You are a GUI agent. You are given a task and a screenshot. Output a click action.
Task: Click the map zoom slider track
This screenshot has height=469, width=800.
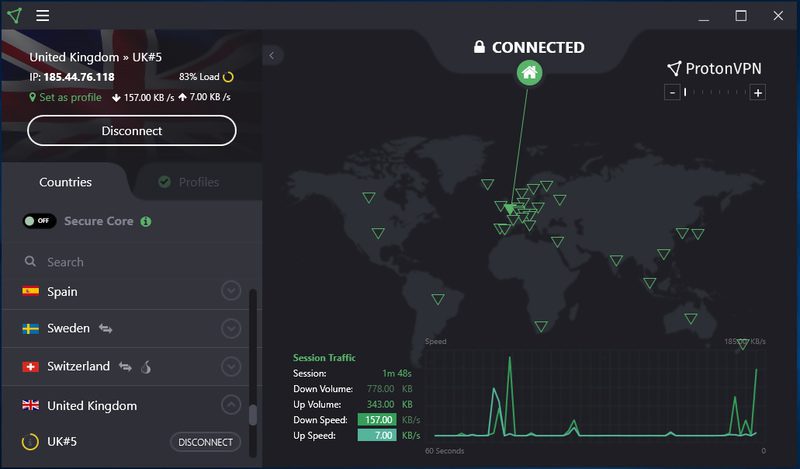pos(715,92)
